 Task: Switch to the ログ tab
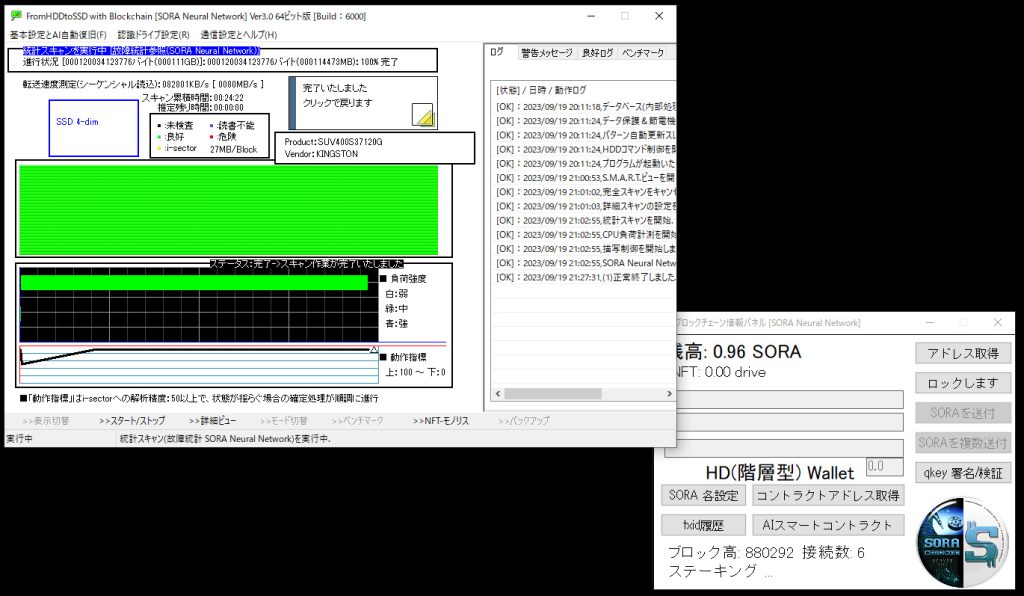[x=497, y=52]
